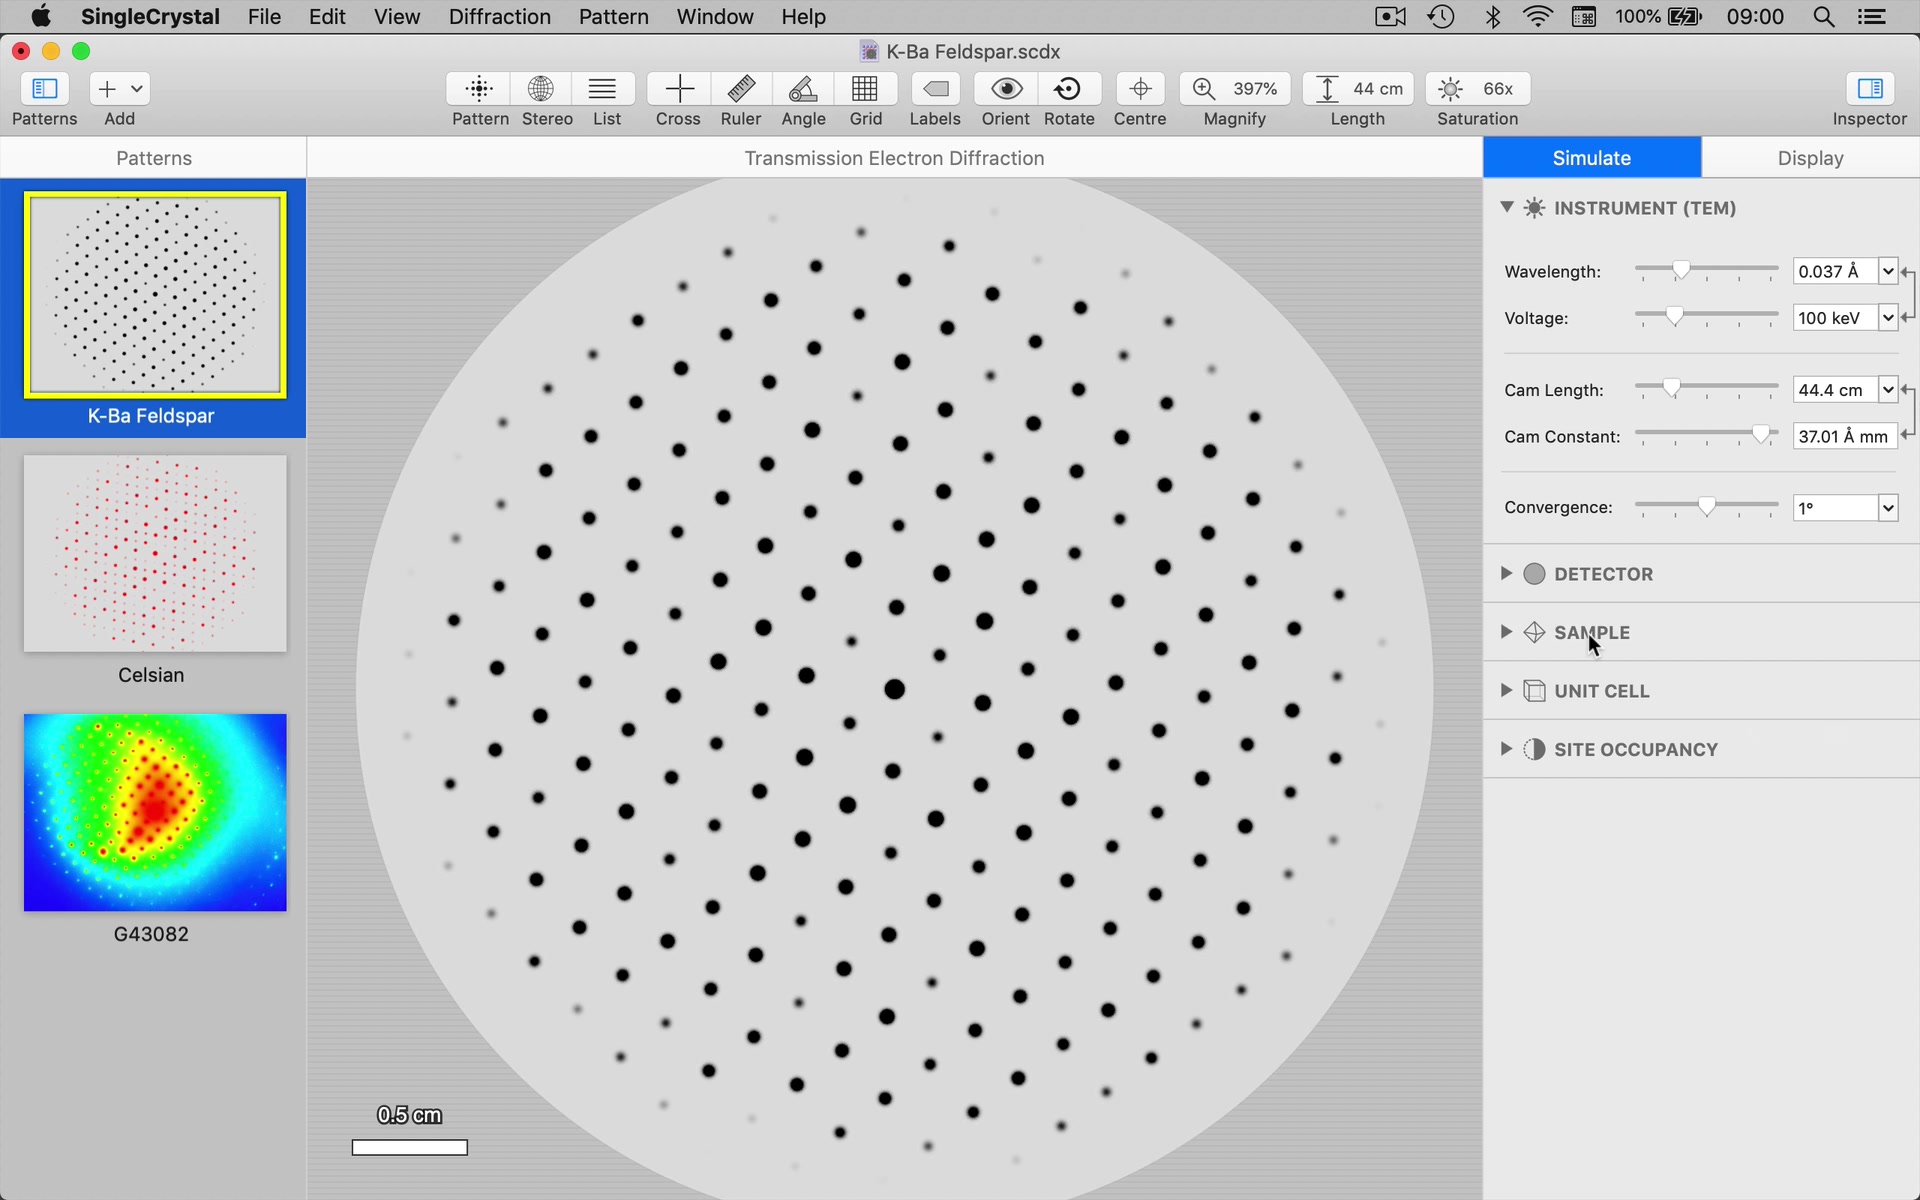Select the Celsian pattern thumbnail
The width and height of the screenshot is (1920, 1200).
(x=154, y=553)
